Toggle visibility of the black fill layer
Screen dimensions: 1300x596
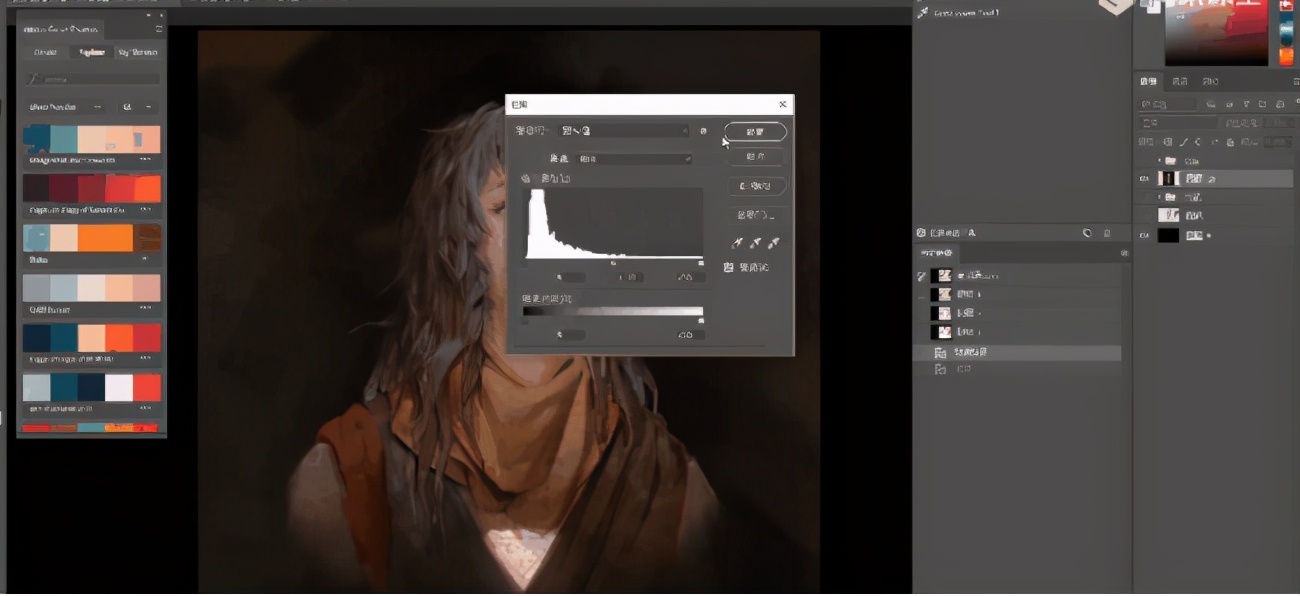point(1145,235)
